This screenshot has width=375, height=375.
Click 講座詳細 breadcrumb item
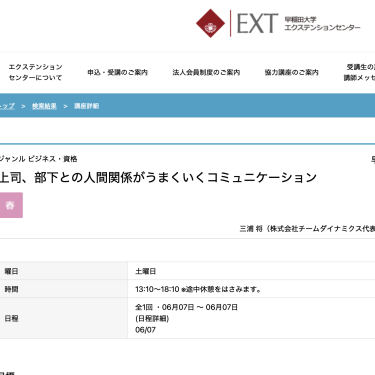[87, 106]
